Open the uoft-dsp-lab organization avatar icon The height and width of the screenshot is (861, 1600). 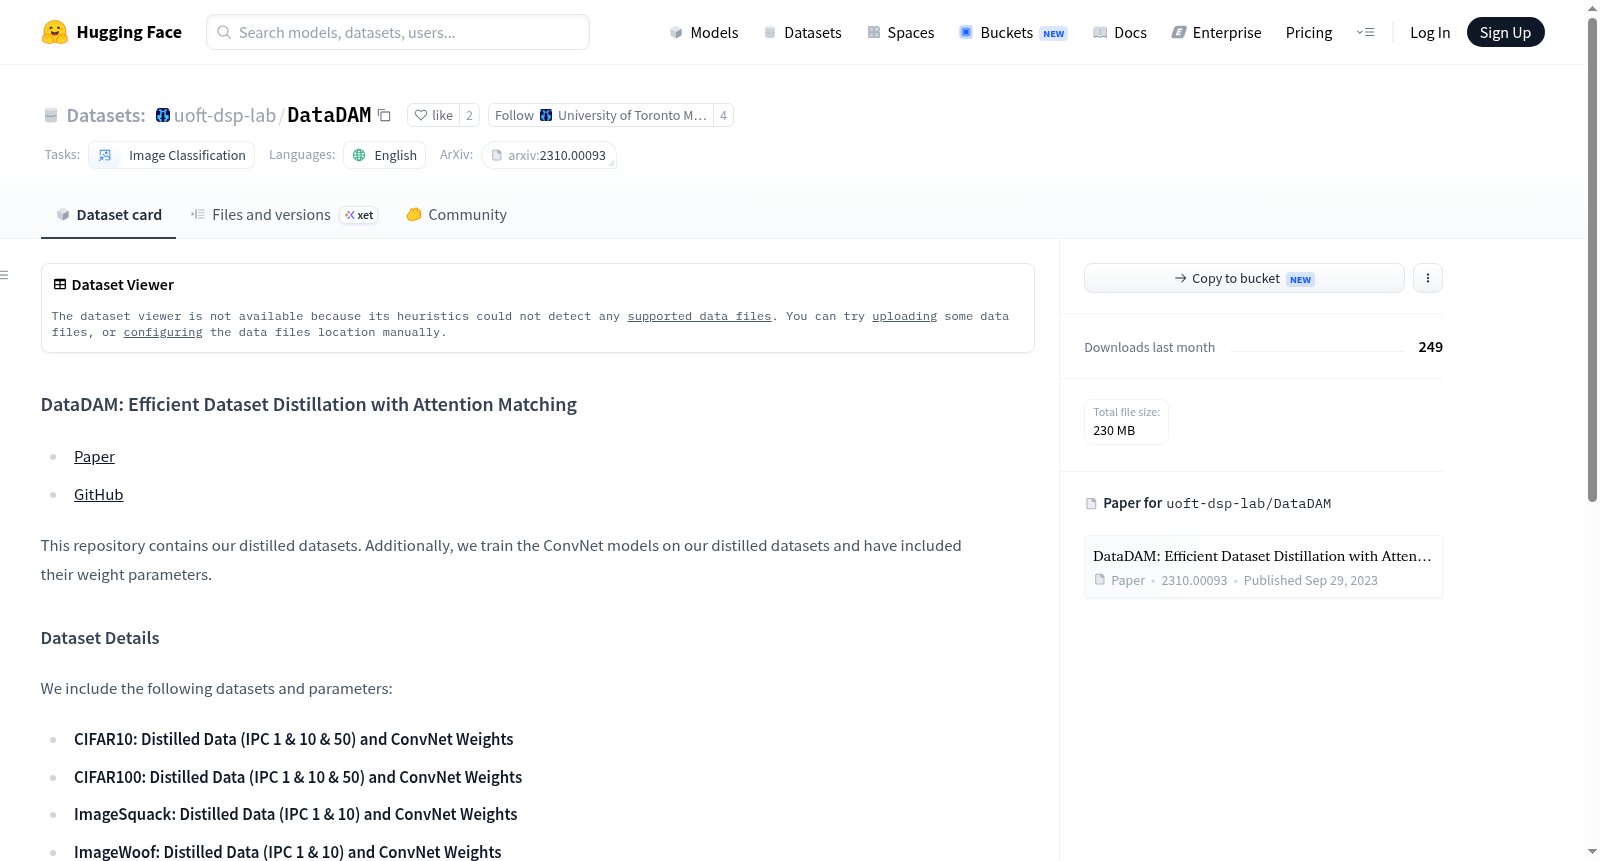click(x=163, y=115)
